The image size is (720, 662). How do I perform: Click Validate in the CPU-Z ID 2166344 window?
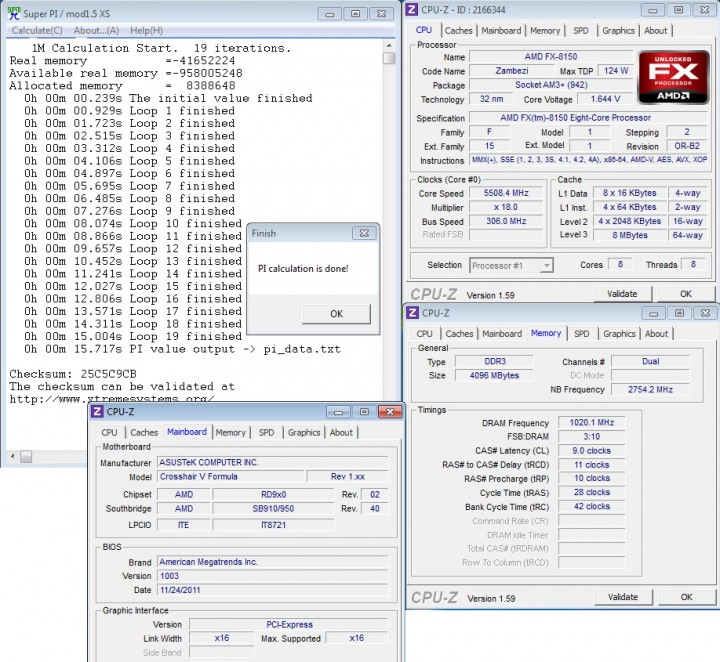pyautogui.click(x=622, y=294)
